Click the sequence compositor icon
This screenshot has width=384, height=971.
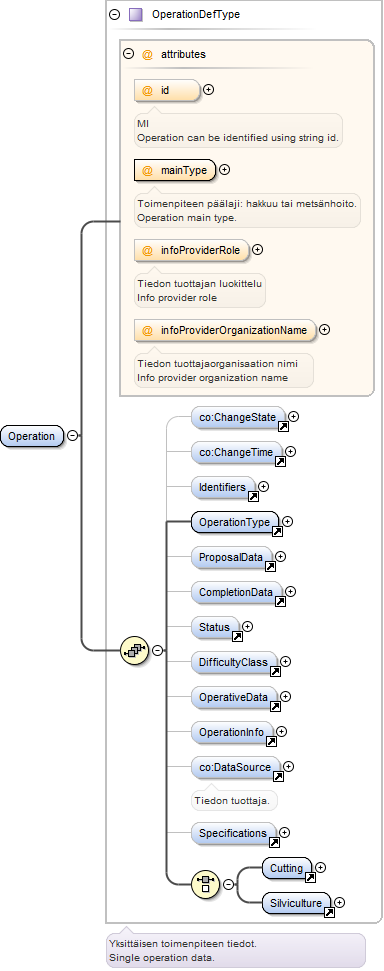coord(134,650)
